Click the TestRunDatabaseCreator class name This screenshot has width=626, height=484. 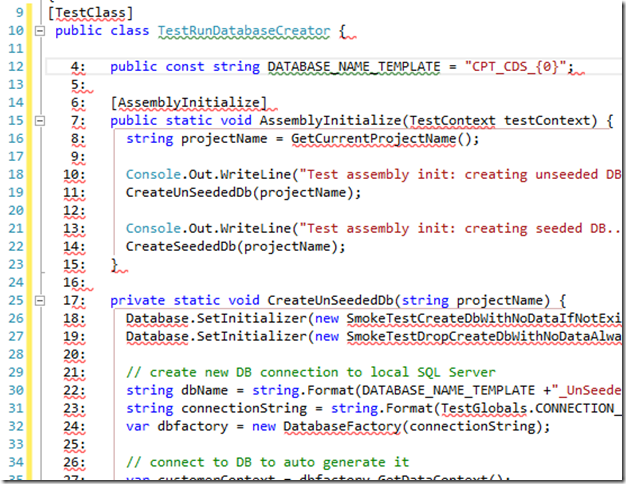pos(244,31)
